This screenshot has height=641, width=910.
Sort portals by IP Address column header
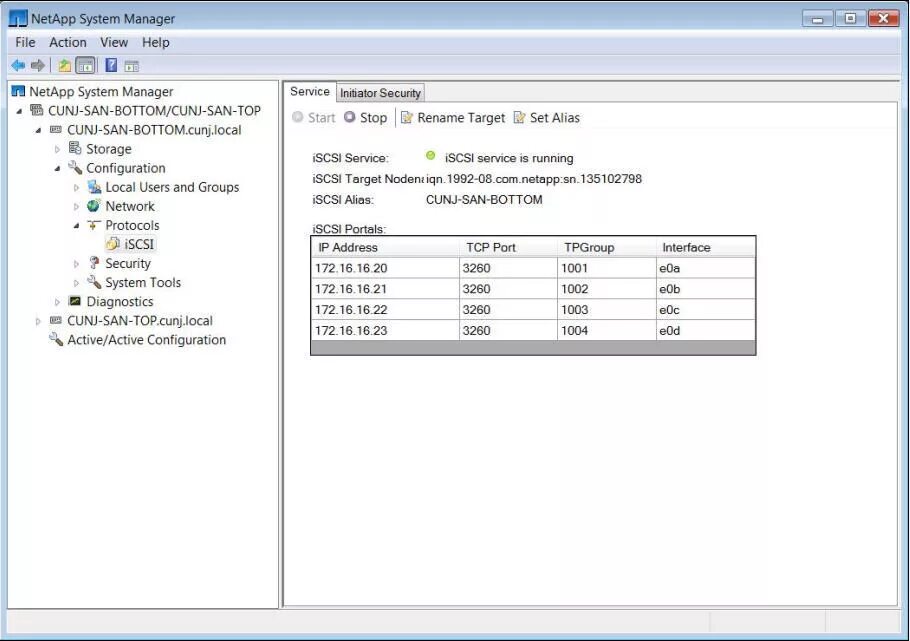tap(385, 247)
